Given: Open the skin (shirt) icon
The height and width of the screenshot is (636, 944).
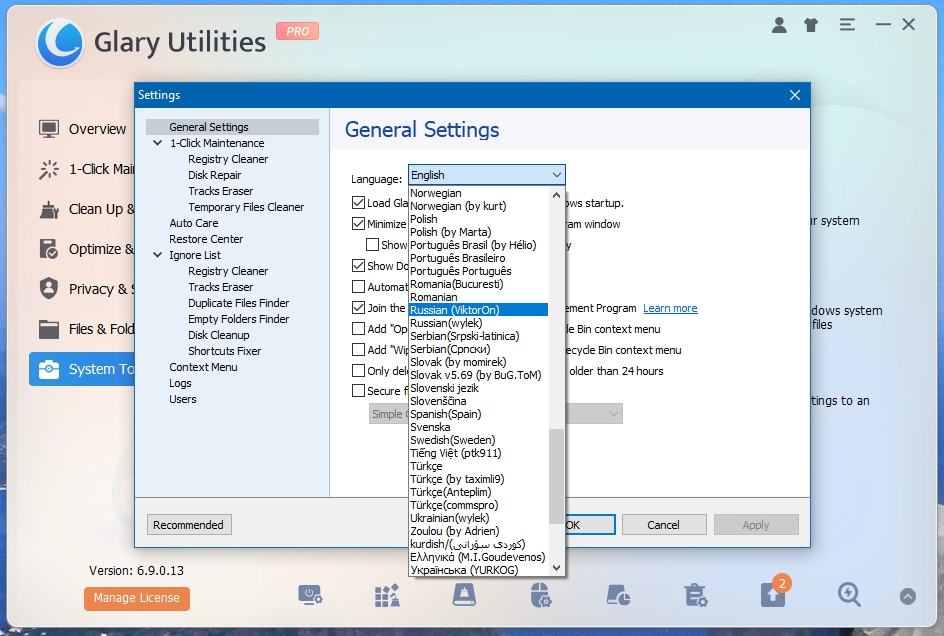Looking at the screenshot, I should (x=811, y=25).
